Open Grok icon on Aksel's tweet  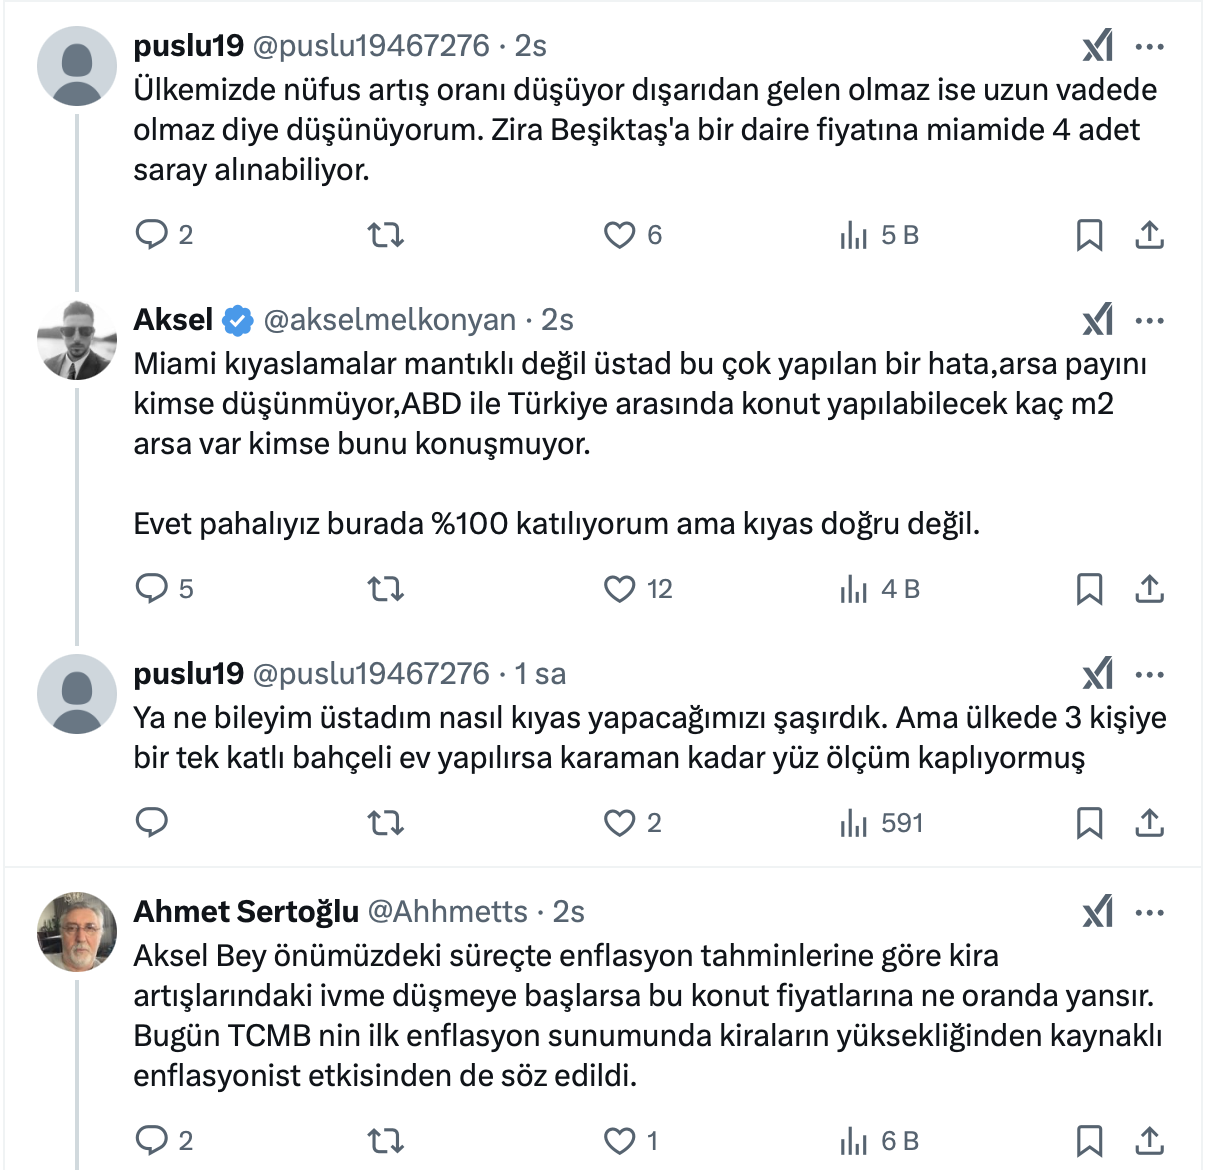point(1097,320)
